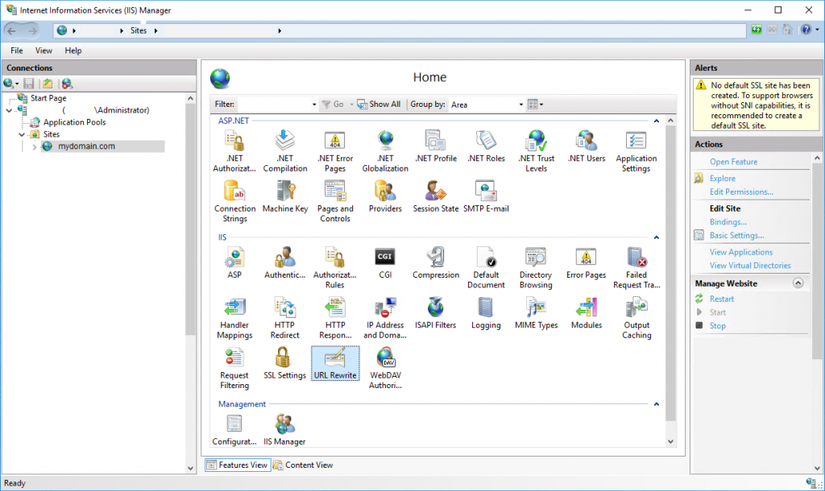Open Configuration Editor in Management
This screenshot has height=491, width=825.
click(234, 430)
